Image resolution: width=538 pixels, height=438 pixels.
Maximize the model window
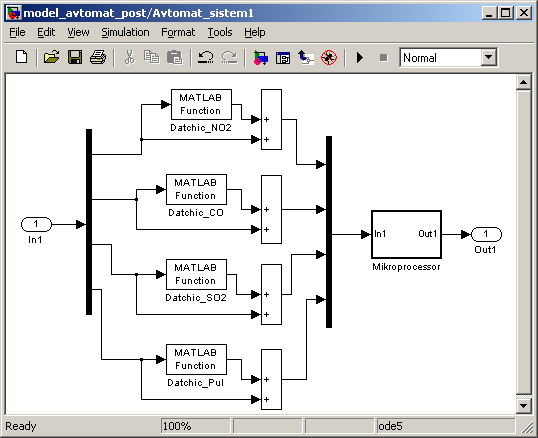click(x=506, y=13)
